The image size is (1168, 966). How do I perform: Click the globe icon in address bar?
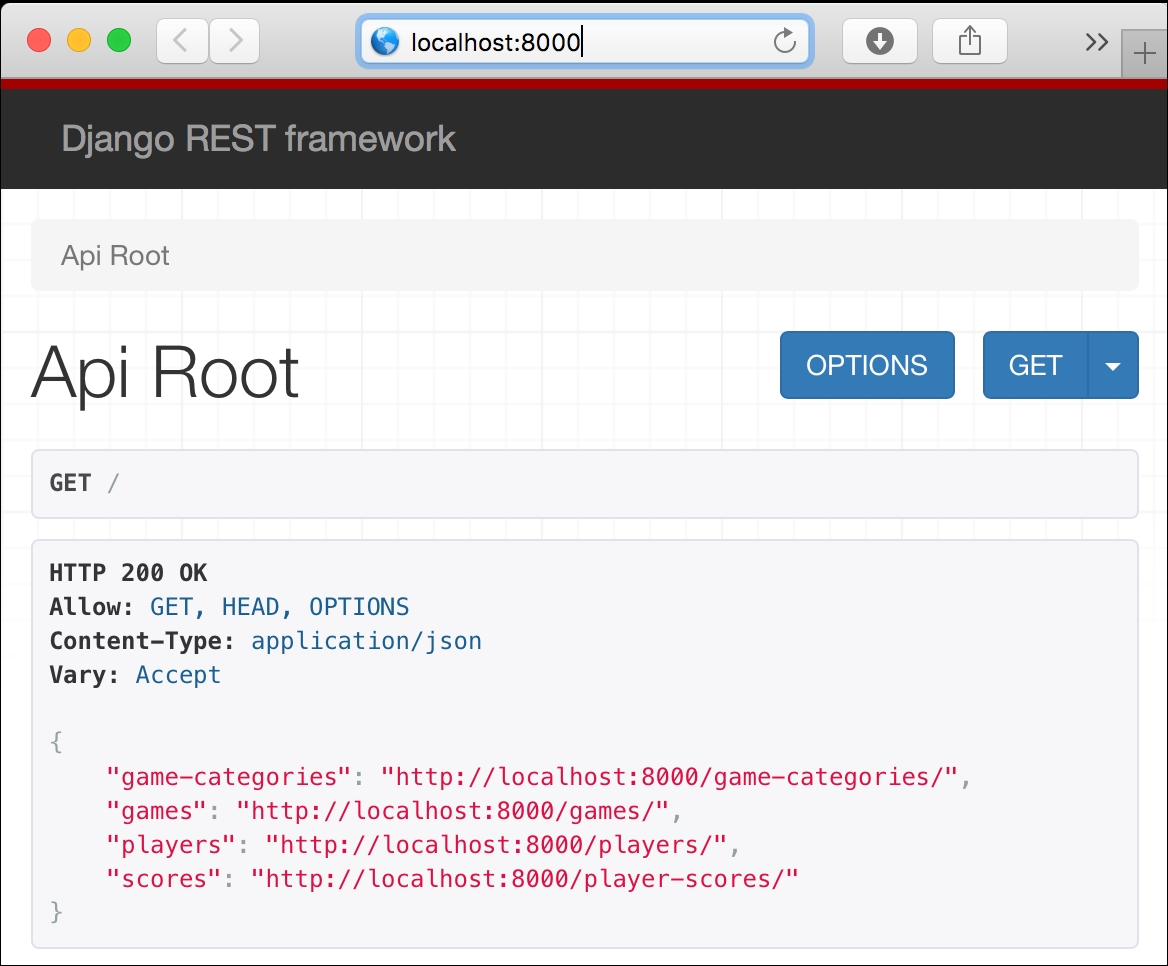(385, 41)
